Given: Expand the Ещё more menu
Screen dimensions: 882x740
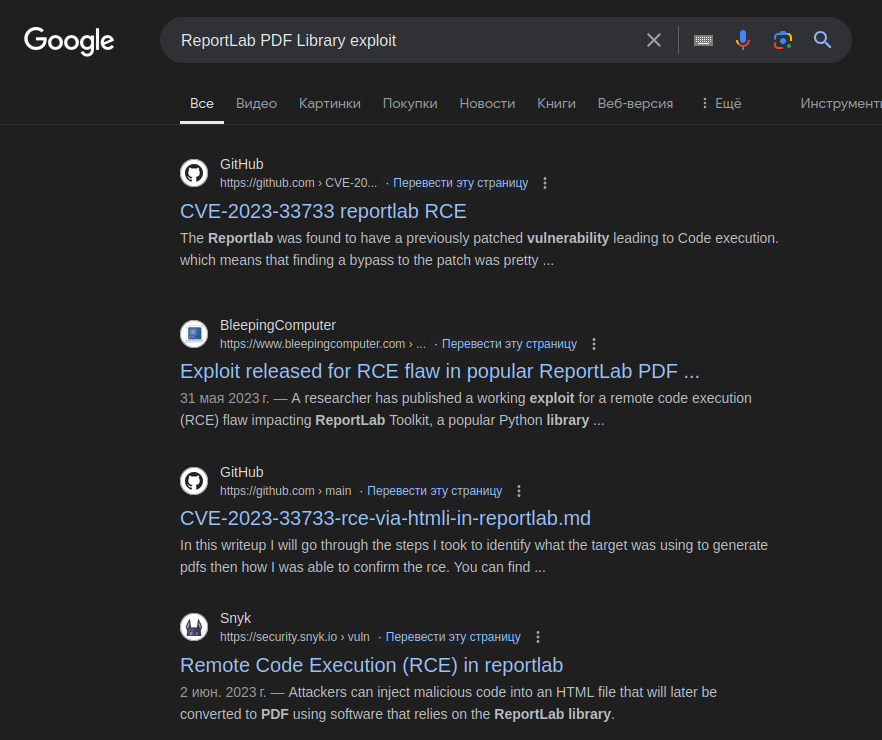Looking at the screenshot, I should coord(721,103).
